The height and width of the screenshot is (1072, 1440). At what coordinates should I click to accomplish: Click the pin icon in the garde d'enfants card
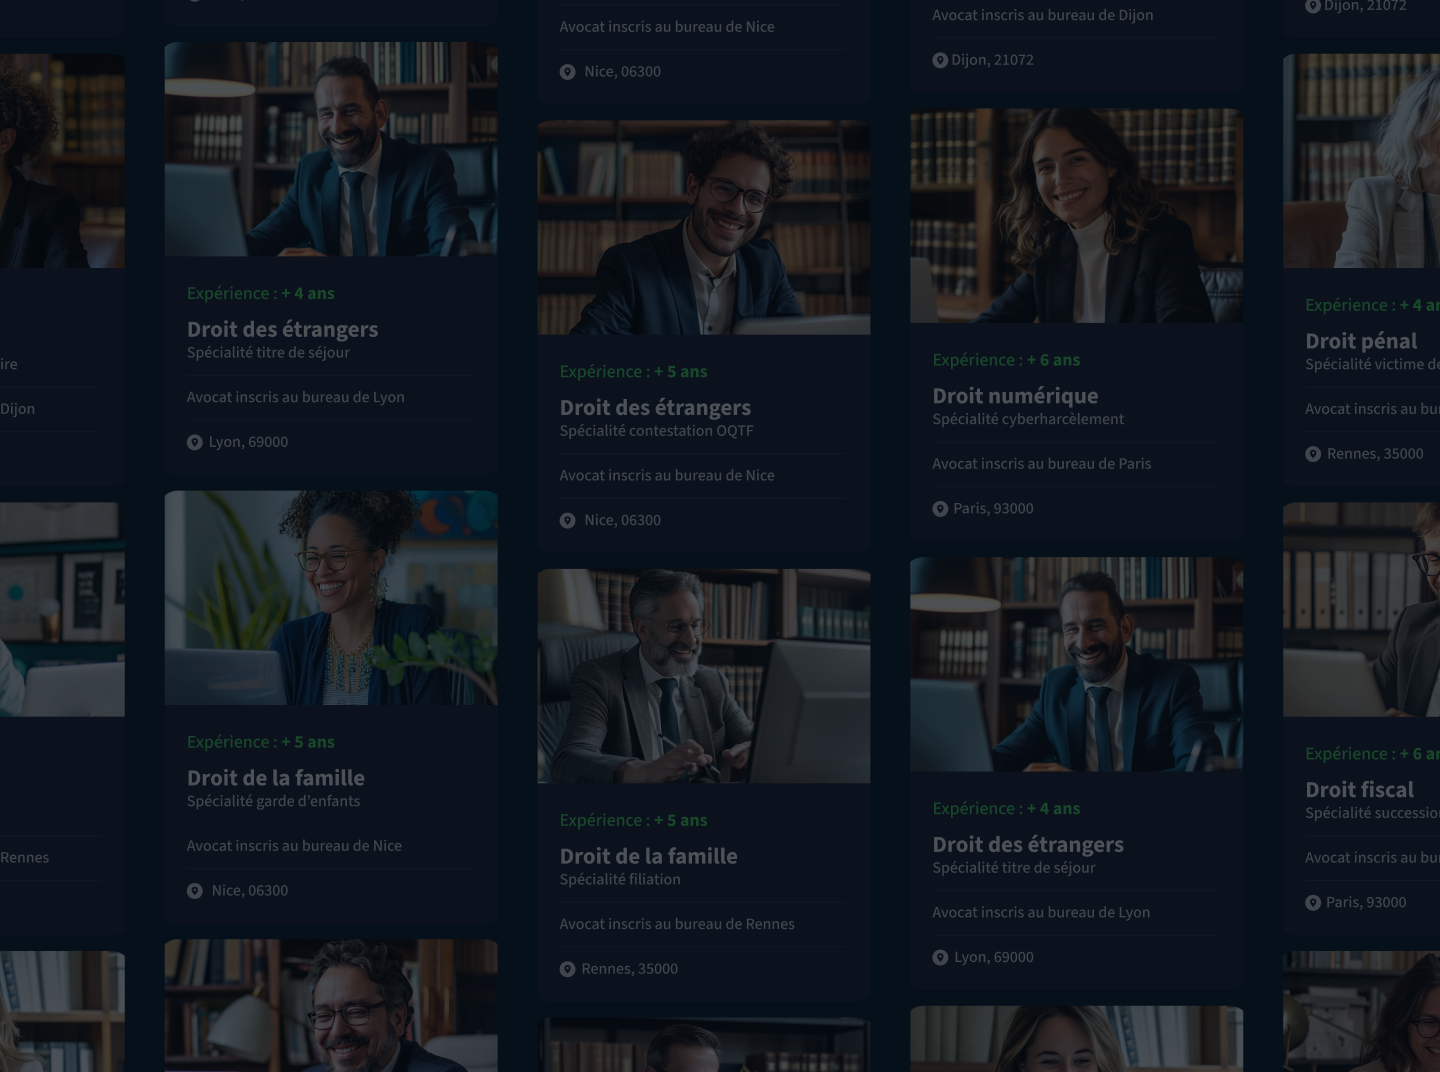click(x=195, y=891)
